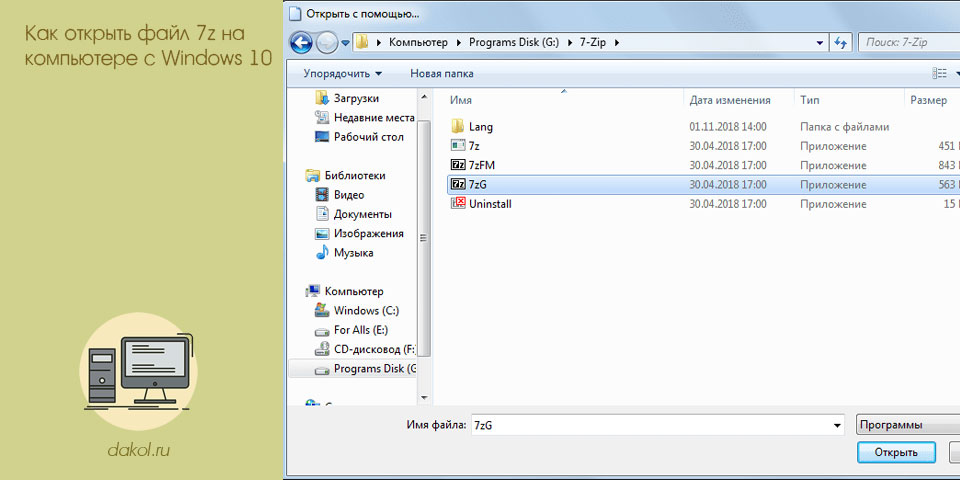960x480 pixels.
Task: Click the folder icon in address bar
Action: (x=362, y=43)
